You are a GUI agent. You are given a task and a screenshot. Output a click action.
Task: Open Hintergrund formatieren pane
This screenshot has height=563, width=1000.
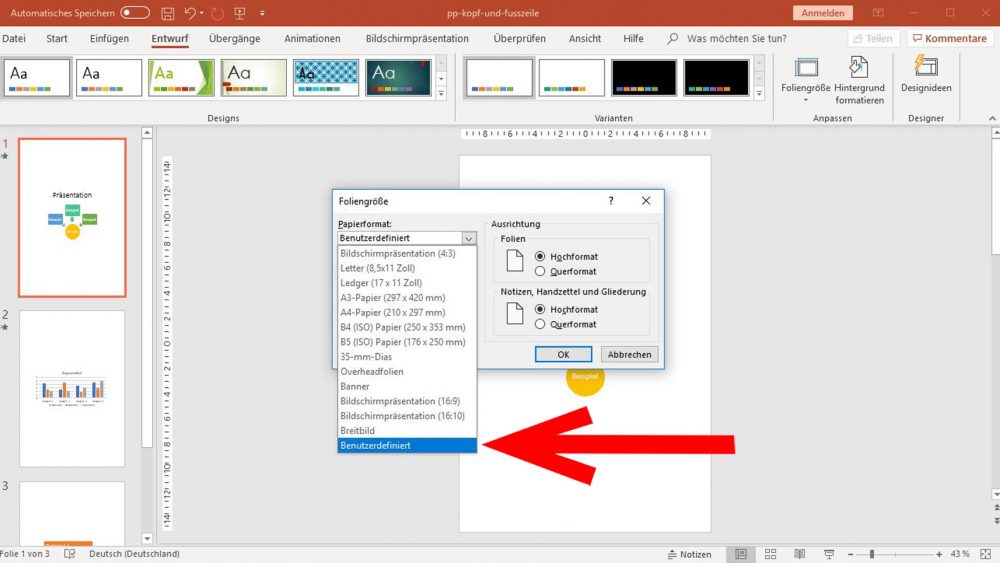point(859,80)
